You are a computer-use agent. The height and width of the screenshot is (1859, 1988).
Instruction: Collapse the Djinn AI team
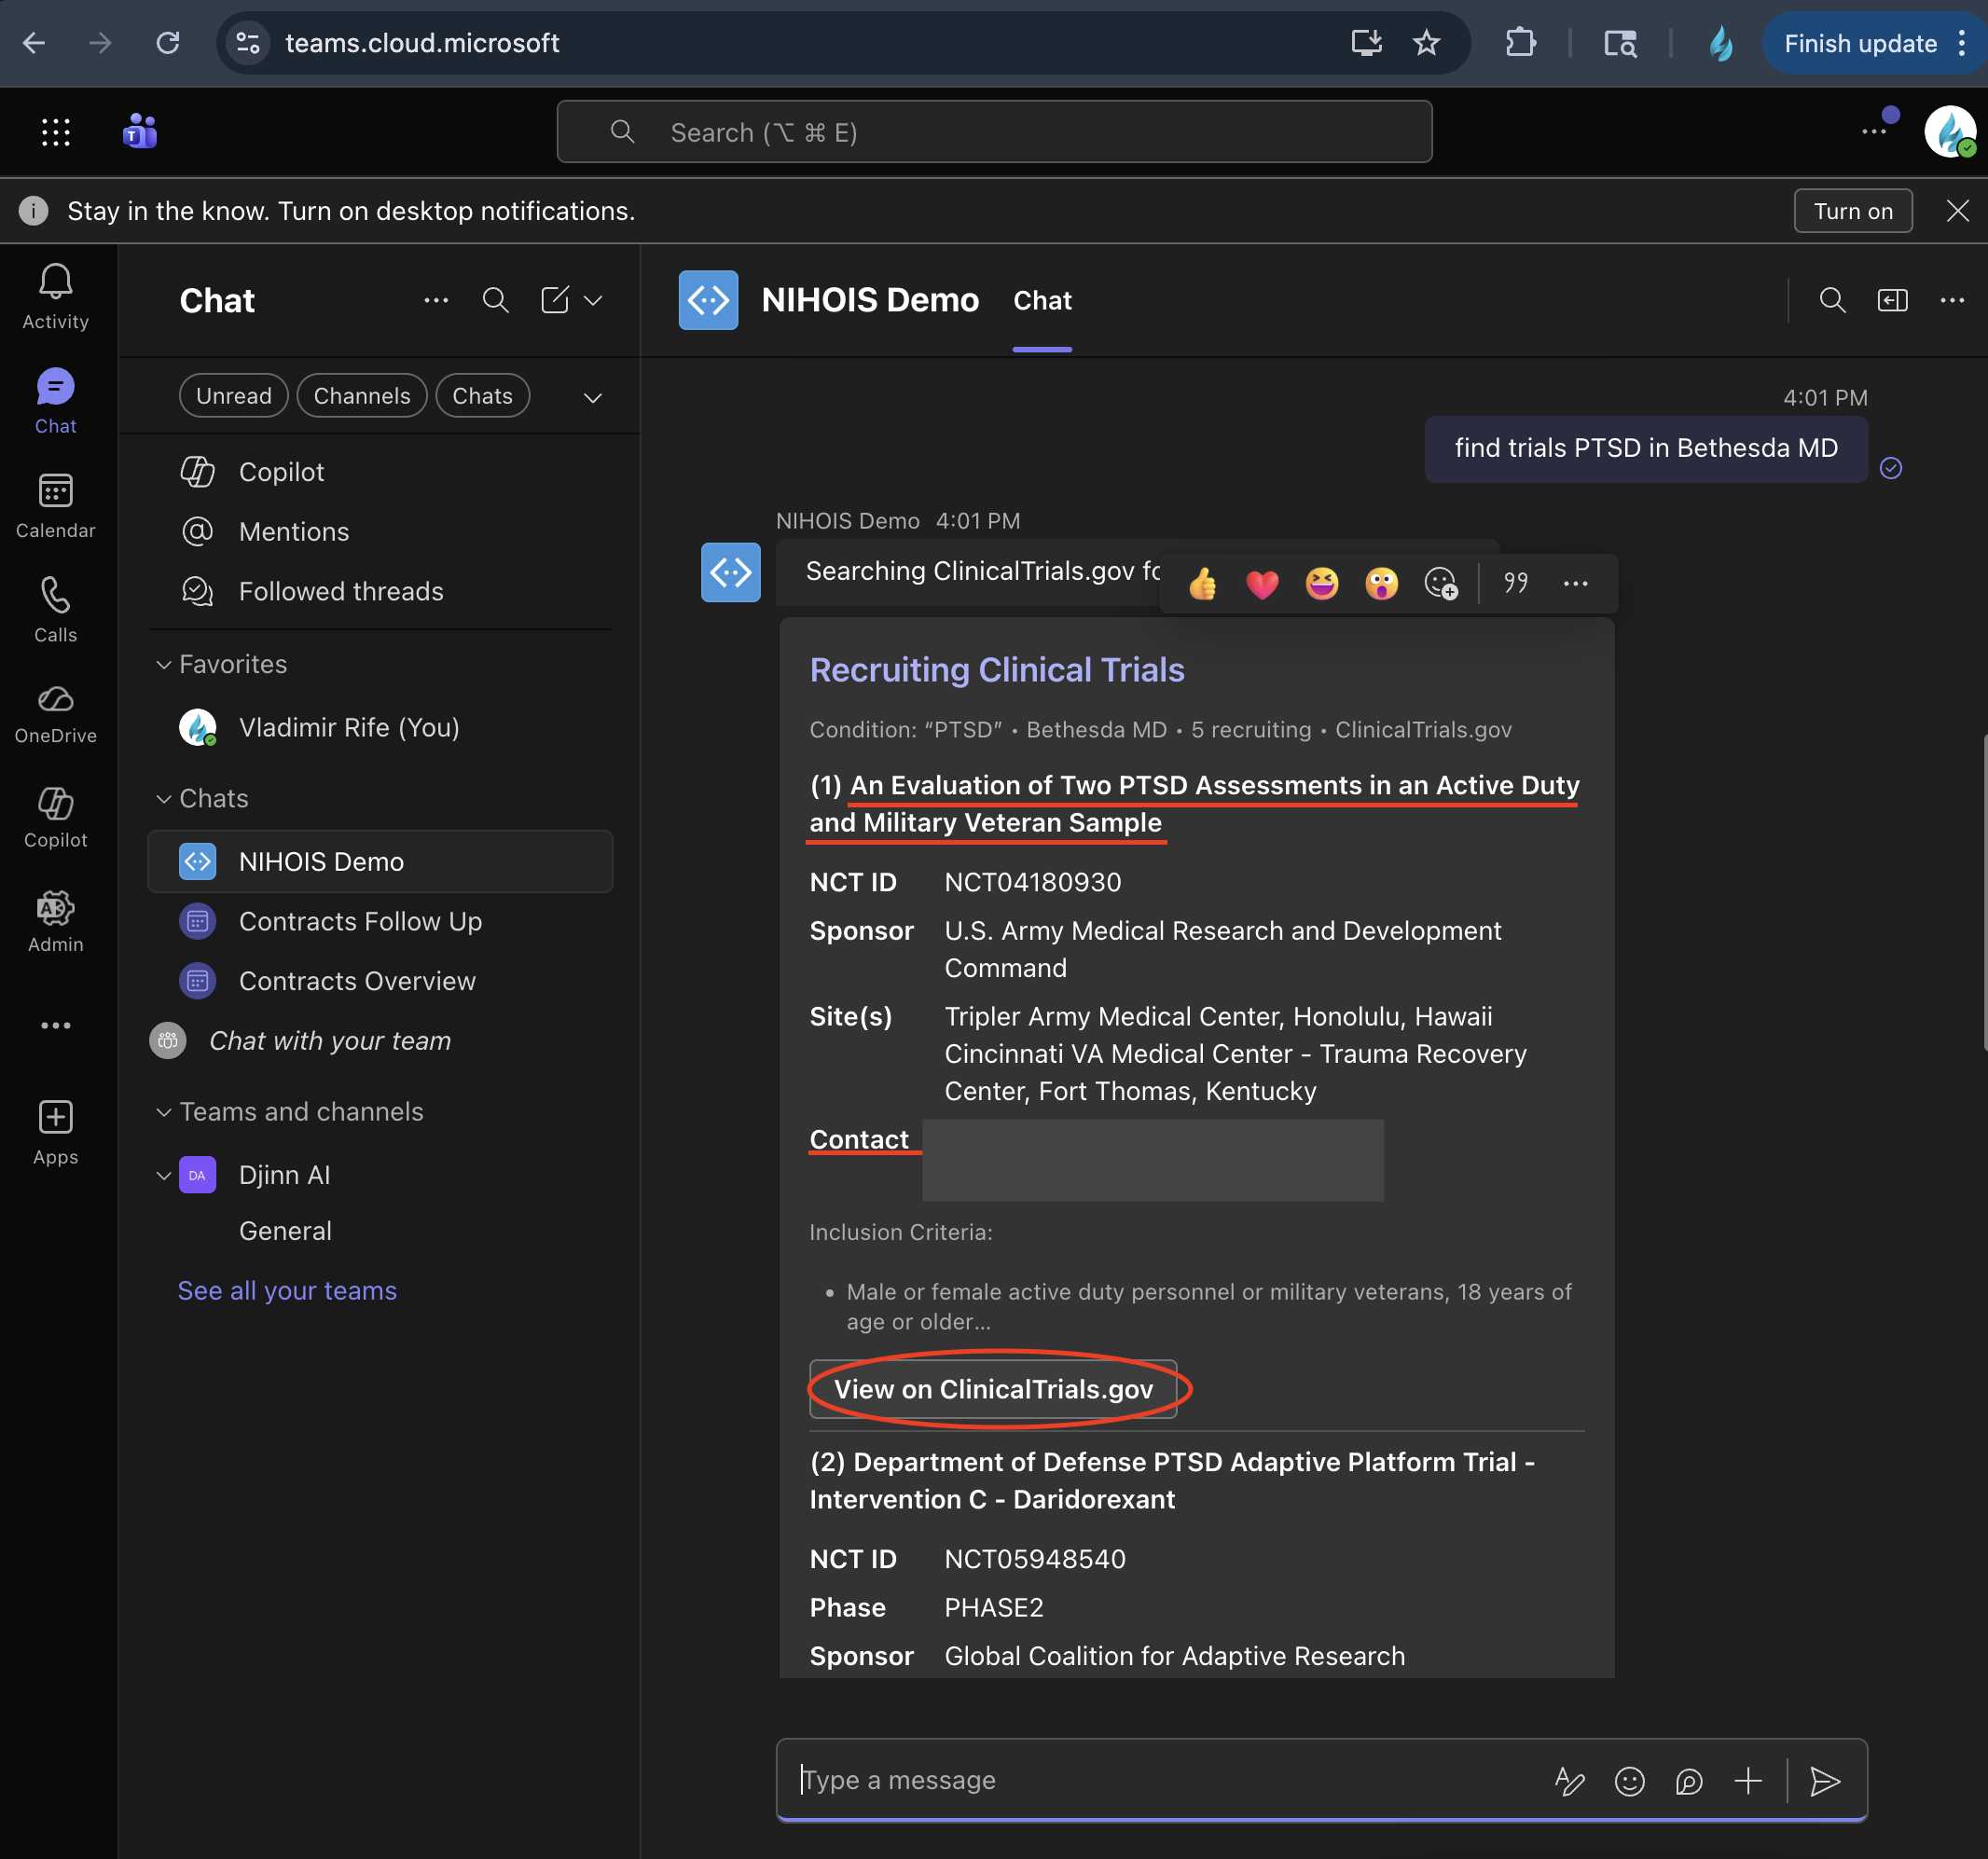pos(164,1175)
